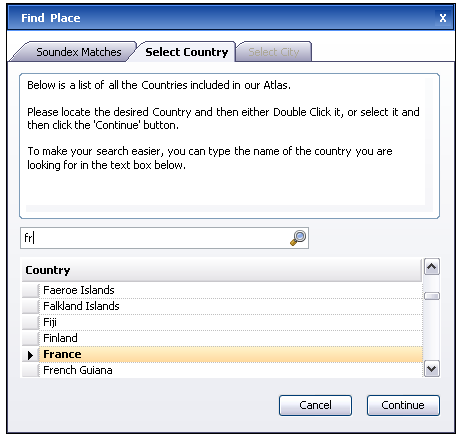Open the Select Country tab

coord(185,52)
